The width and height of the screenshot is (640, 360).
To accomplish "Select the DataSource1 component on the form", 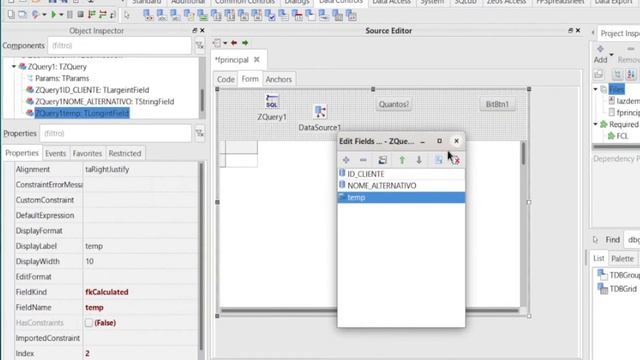I will 320,112.
